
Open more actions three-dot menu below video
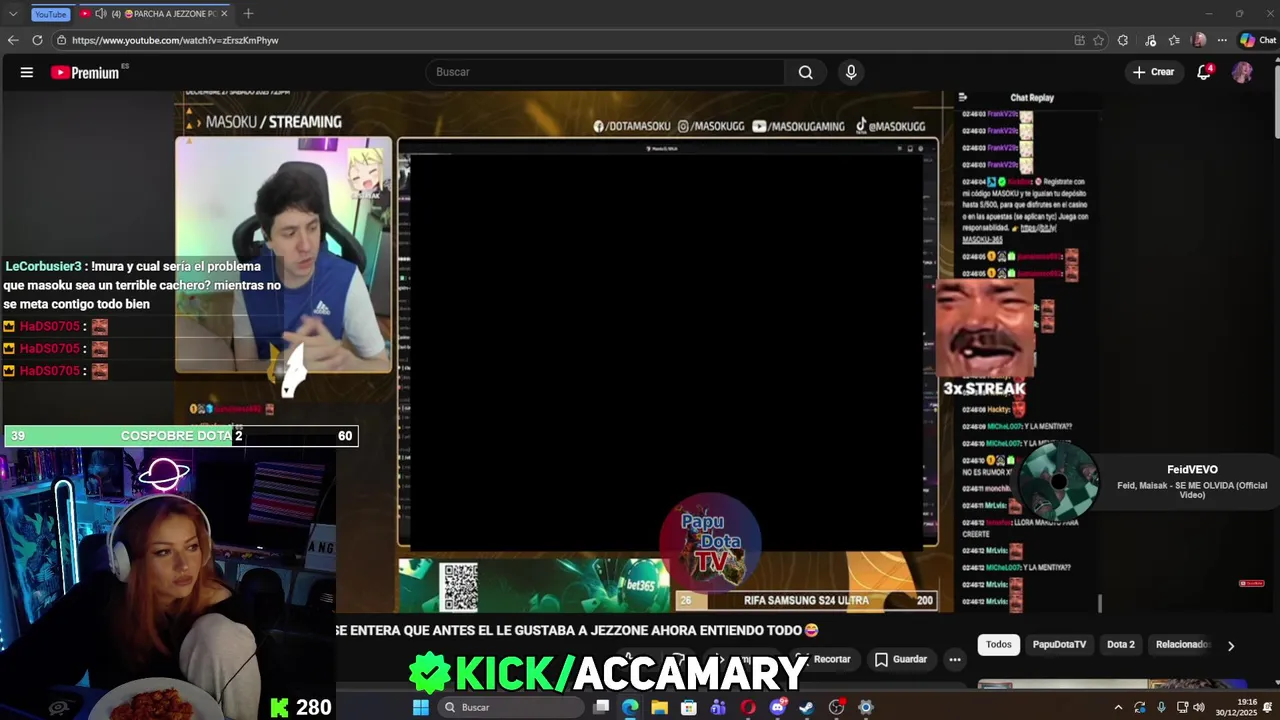point(955,659)
